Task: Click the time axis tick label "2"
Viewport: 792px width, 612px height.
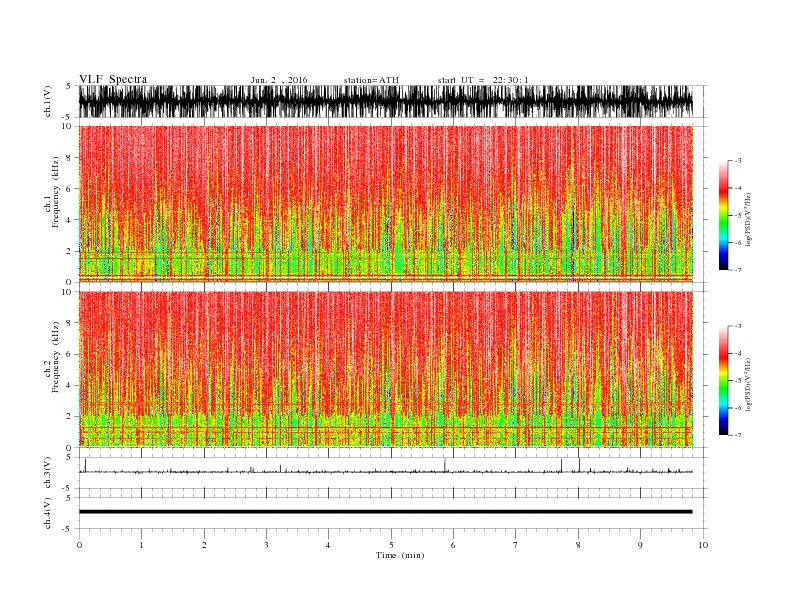Action: [204, 545]
